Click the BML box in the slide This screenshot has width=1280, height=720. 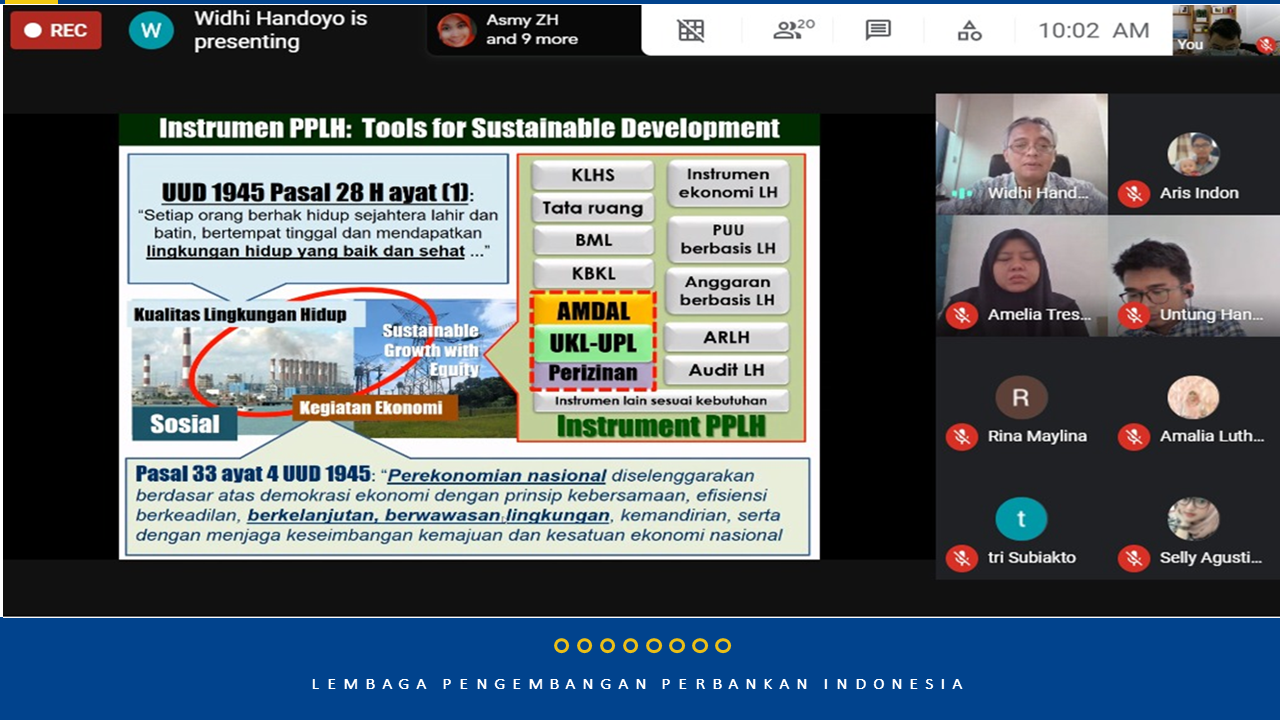[593, 241]
